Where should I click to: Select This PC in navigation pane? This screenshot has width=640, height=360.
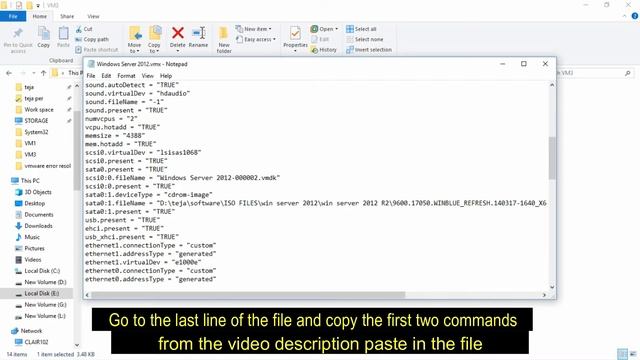point(30,180)
